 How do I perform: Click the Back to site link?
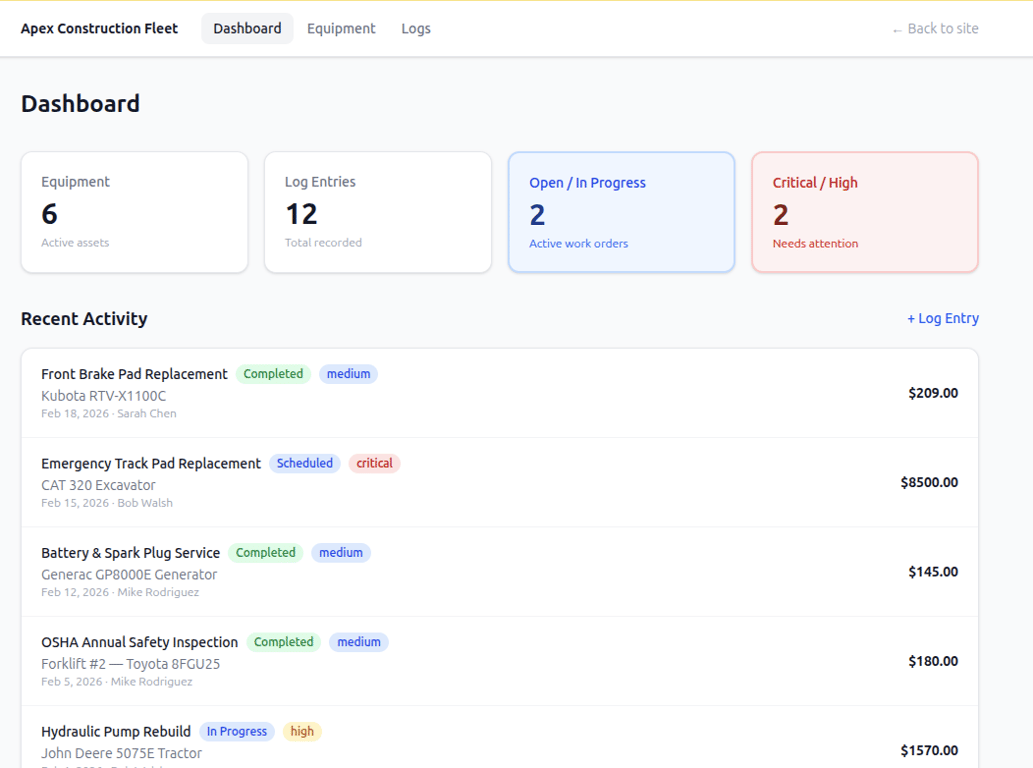click(x=935, y=29)
